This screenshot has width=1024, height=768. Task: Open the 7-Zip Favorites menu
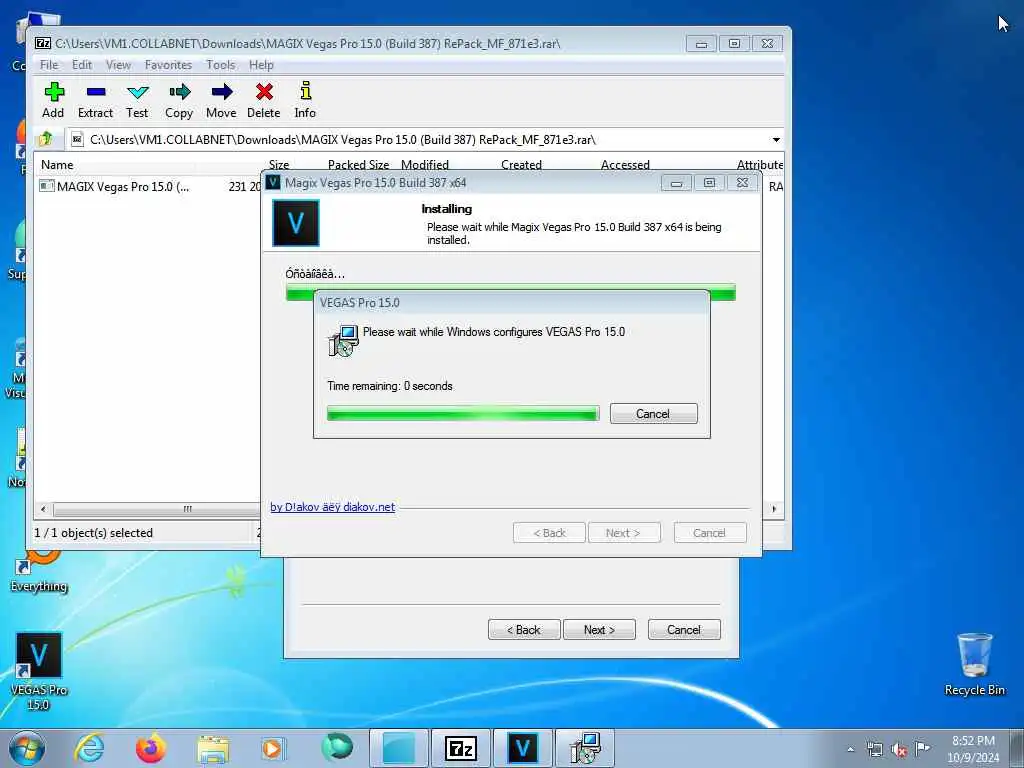(x=168, y=65)
